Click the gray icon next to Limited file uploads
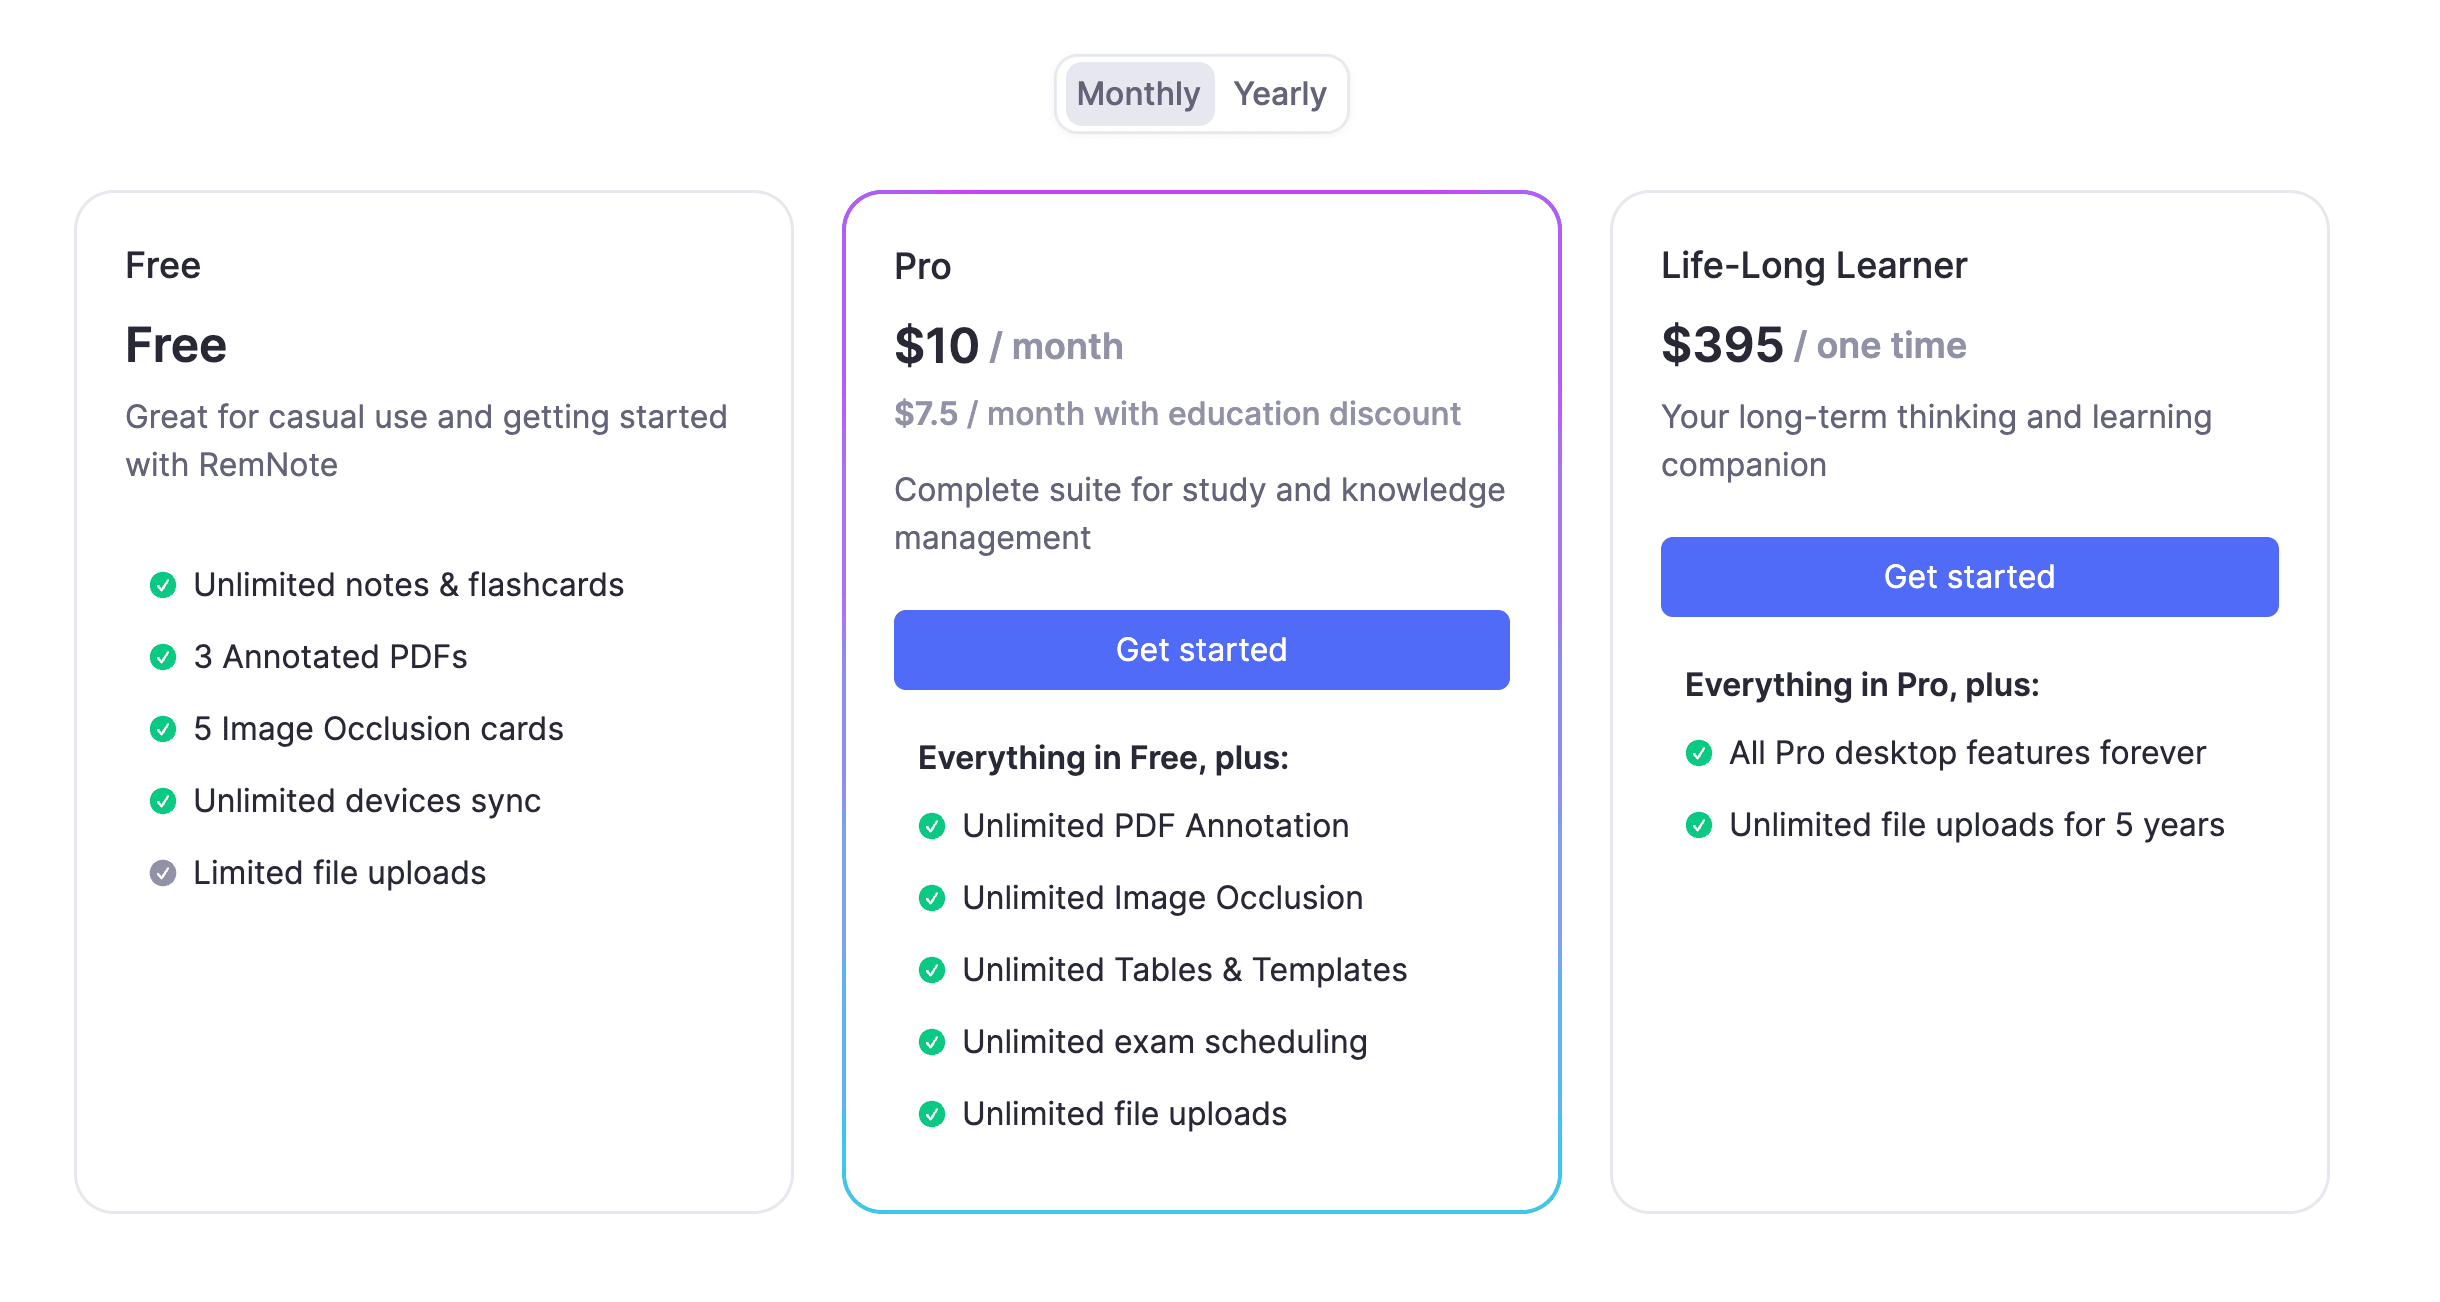This screenshot has height=1302, width=2440. pyautogui.click(x=164, y=873)
